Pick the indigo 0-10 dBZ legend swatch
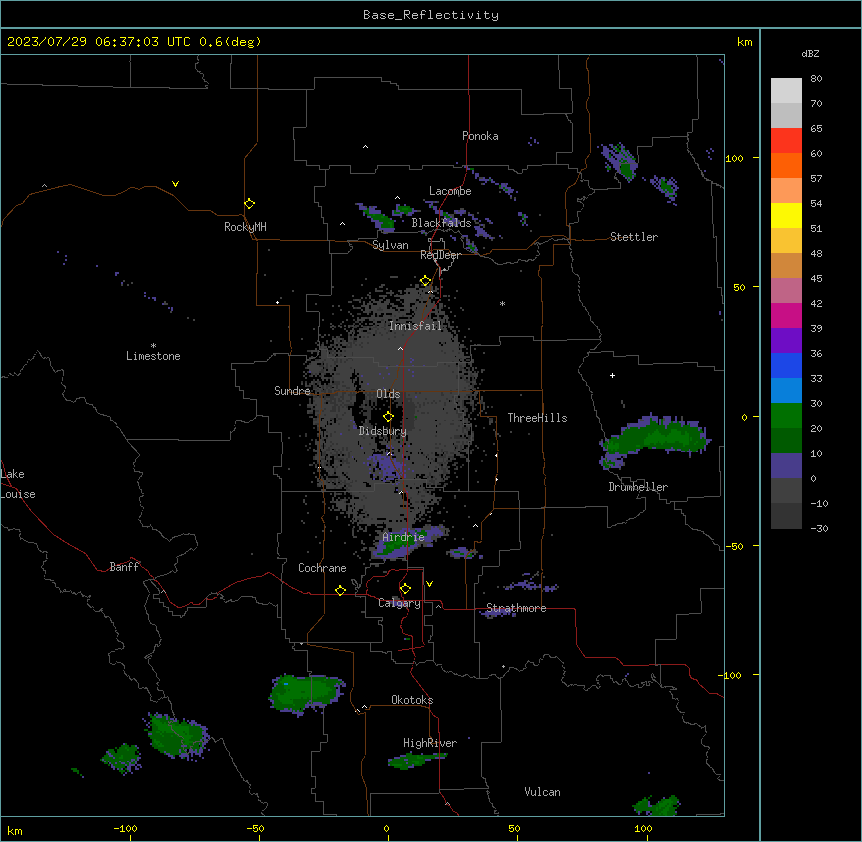The height and width of the screenshot is (842, 862). coord(786,466)
